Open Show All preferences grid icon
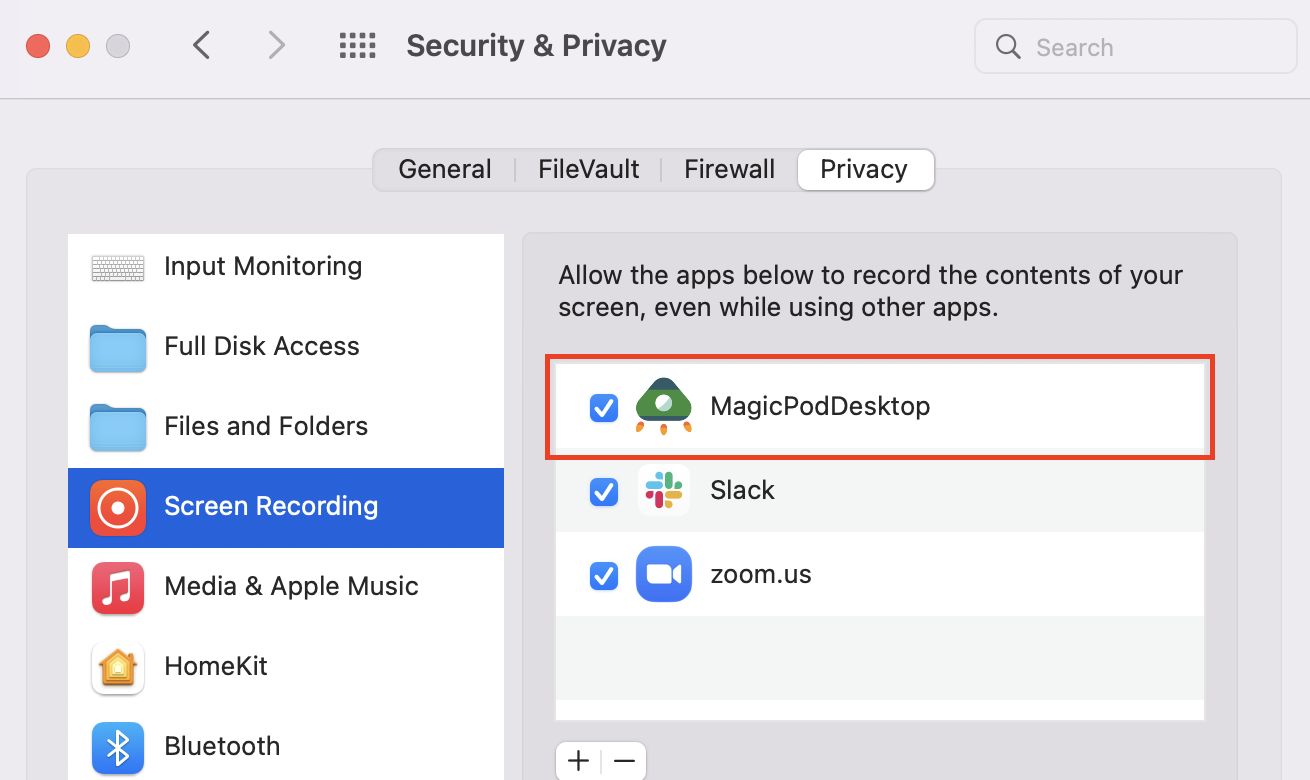Image resolution: width=1310 pixels, height=780 pixels. [x=357, y=46]
